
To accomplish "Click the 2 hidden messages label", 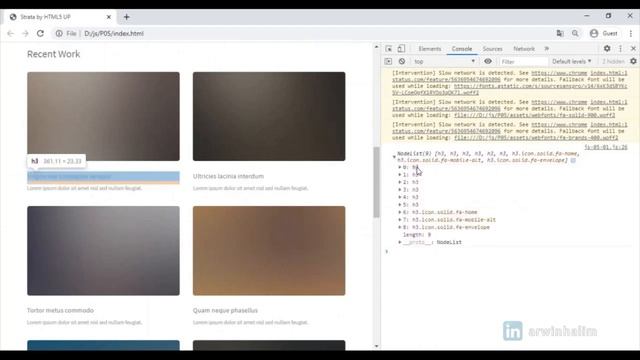I will pyautogui.click(x=613, y=61).
